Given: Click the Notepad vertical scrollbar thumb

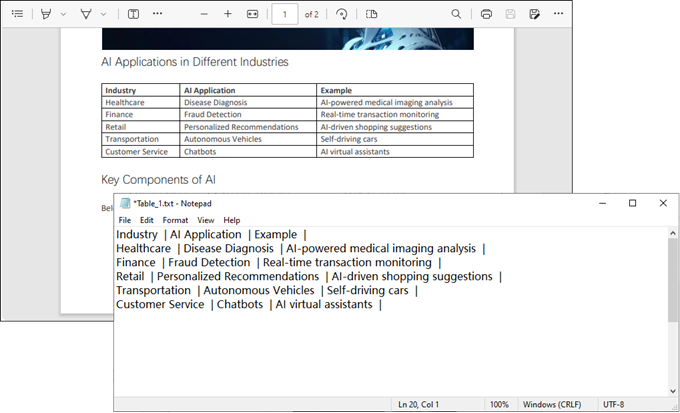Looking at the screenshot, I should coord(673,280).
